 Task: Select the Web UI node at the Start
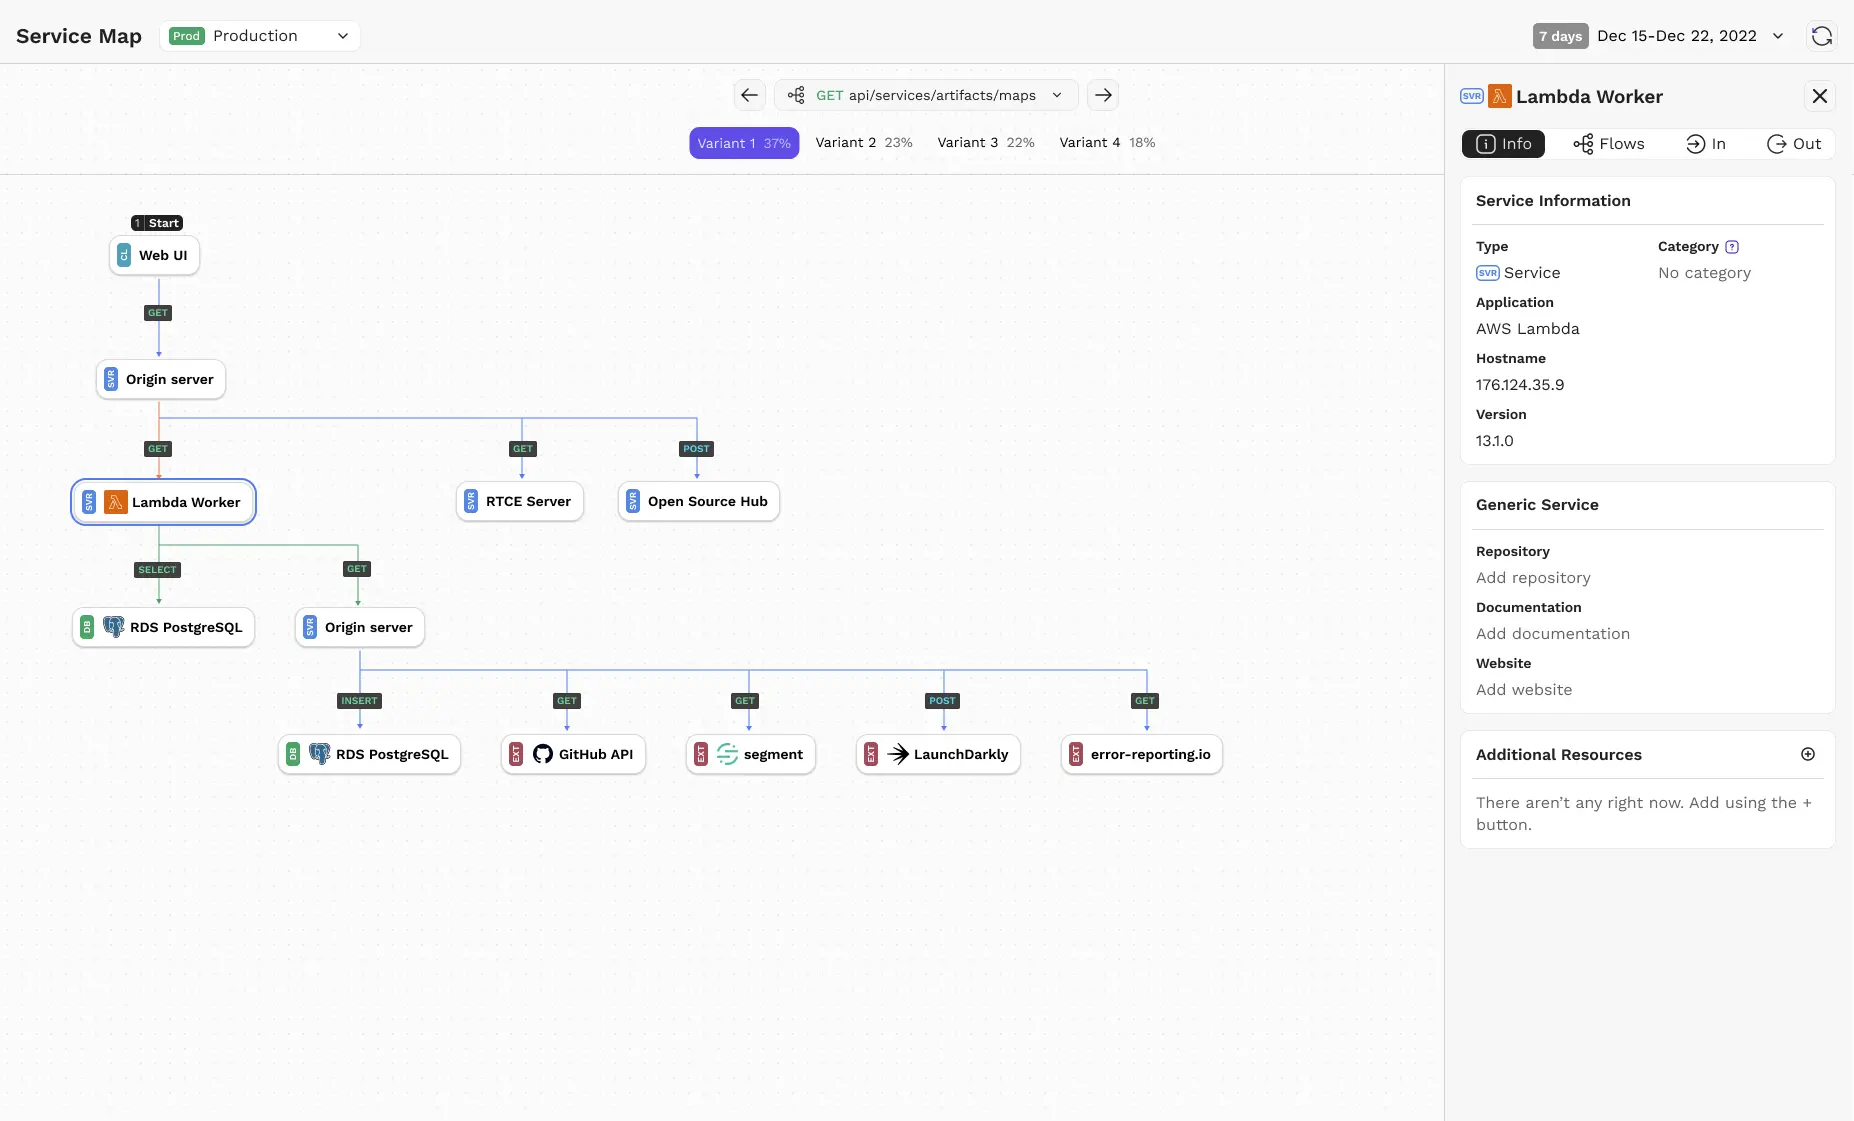click(154, 255)
